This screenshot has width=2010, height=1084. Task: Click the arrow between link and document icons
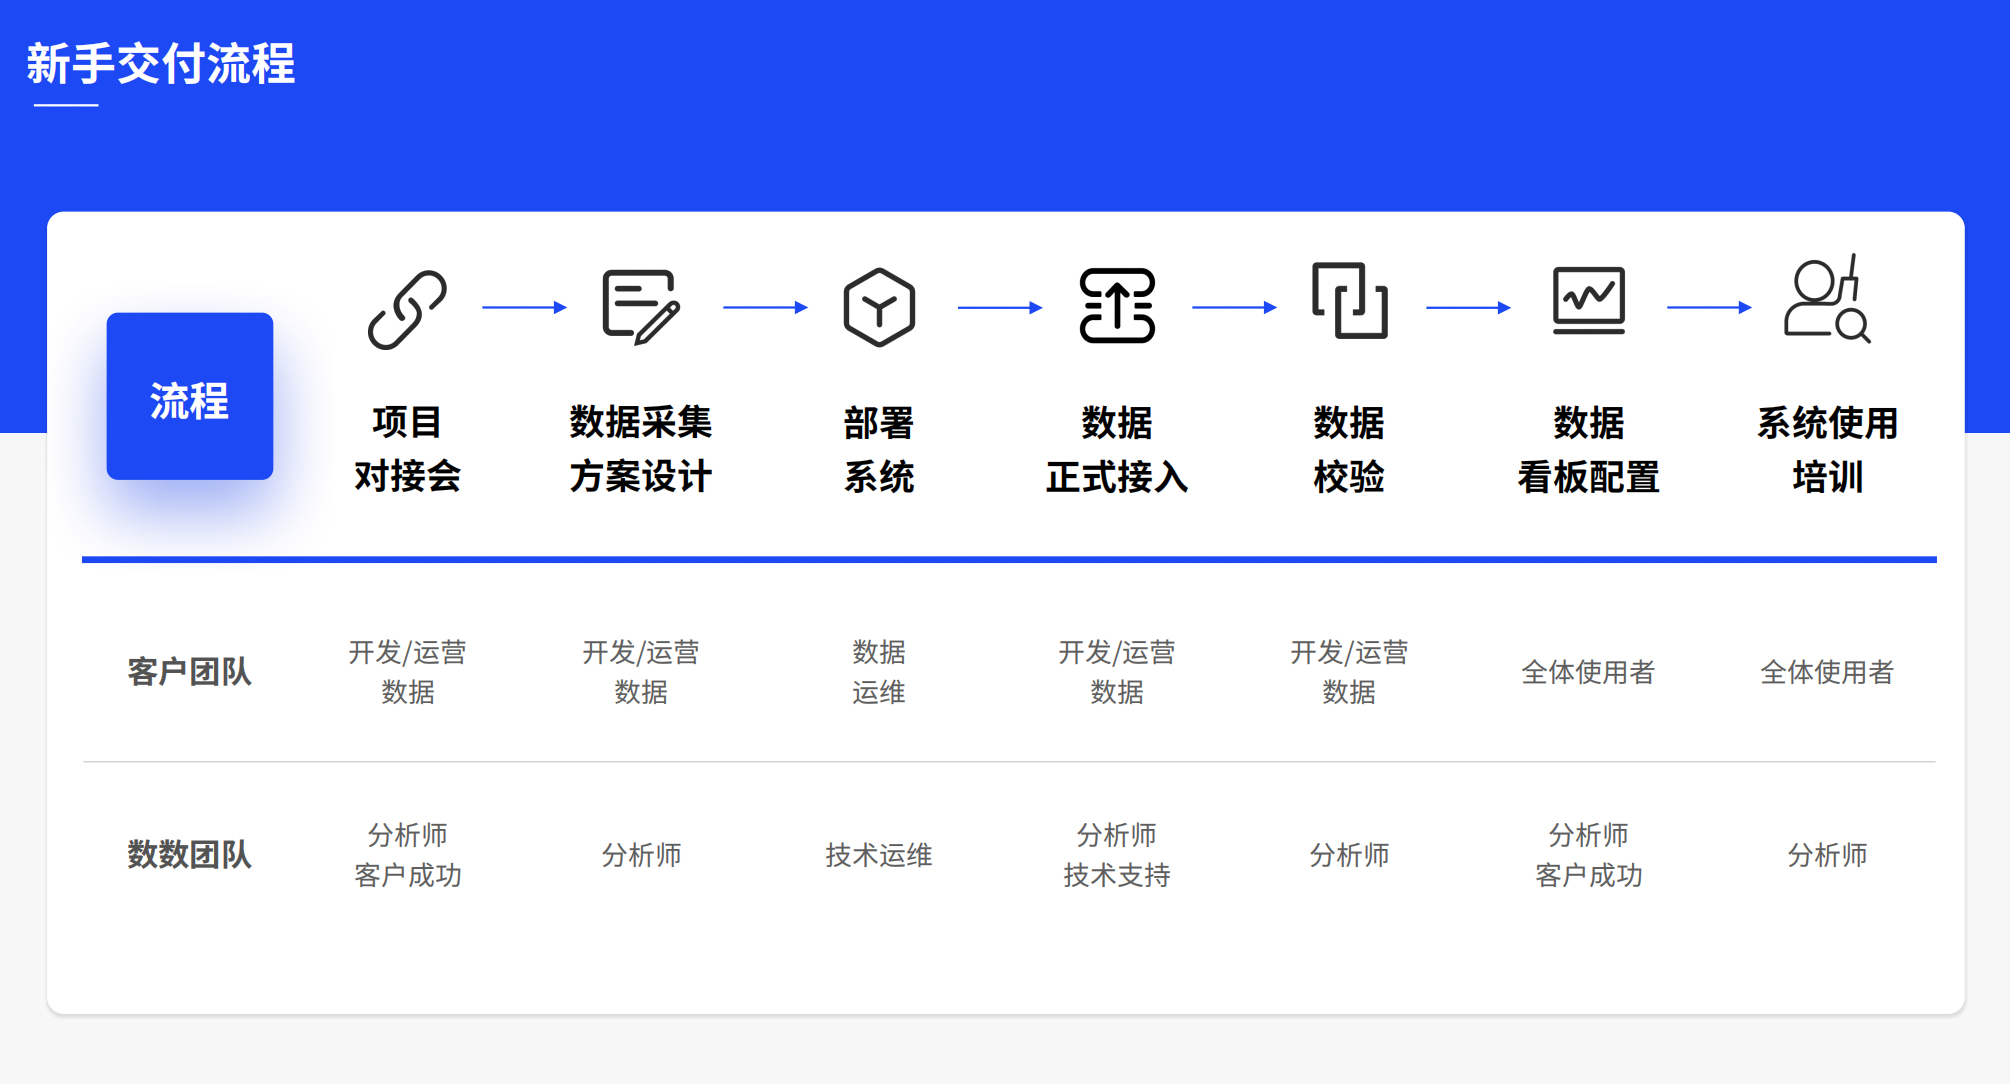click(524, 308)
